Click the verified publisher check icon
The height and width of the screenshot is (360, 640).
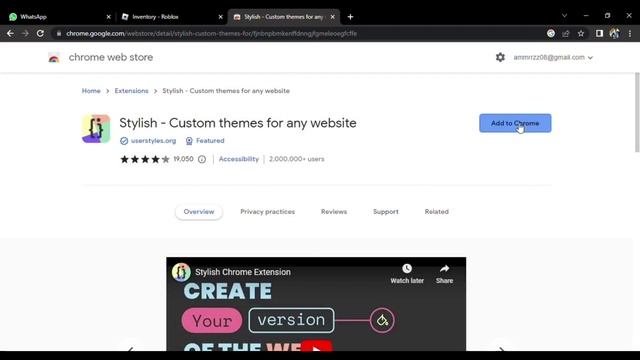[124, 141]
